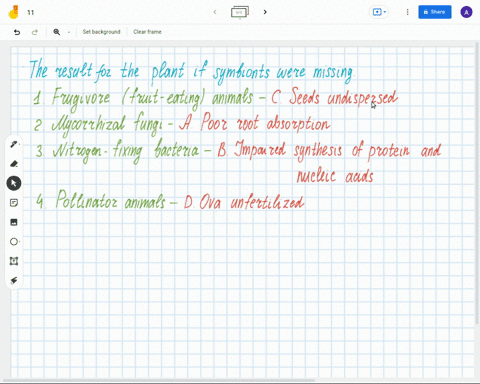The height and width of the screenshot is (384, 480).
Task: Go to the previous frame arrow
Action: point(215,12)
